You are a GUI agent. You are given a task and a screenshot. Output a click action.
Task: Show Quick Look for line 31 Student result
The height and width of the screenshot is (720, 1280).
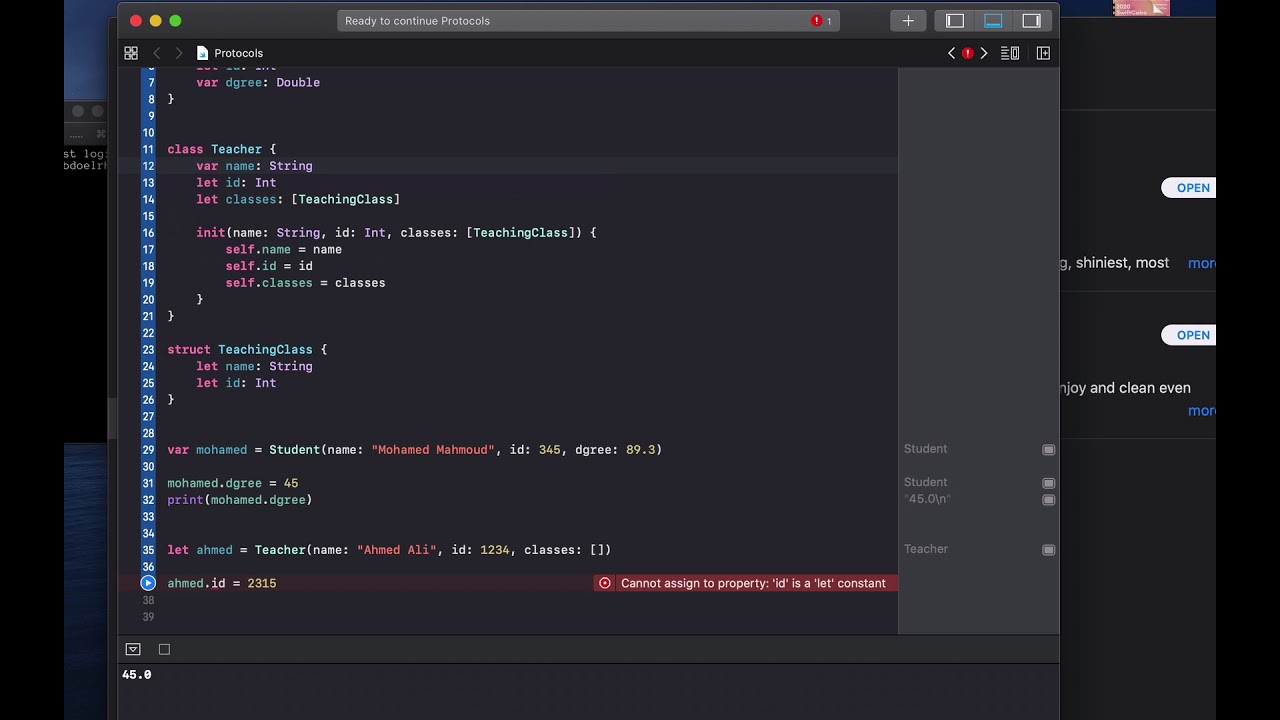[1048, 483]
